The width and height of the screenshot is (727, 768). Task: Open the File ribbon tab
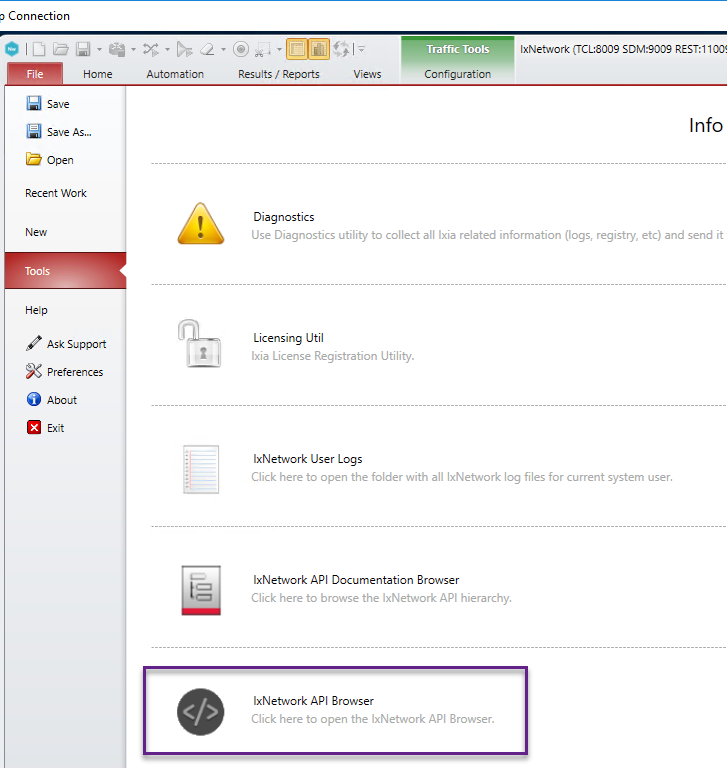[x=35, y=74]
